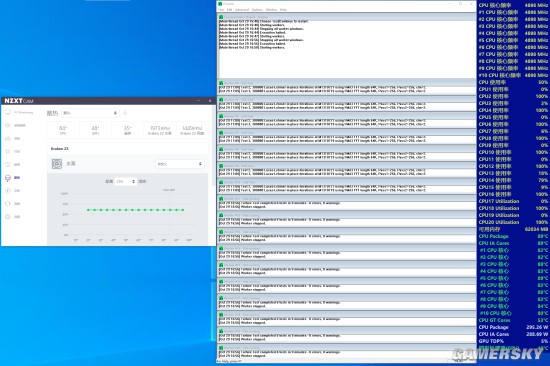Screen dimensions: 550x366
Task: Open the Window menu in Prime95
Action: (271, 9)
